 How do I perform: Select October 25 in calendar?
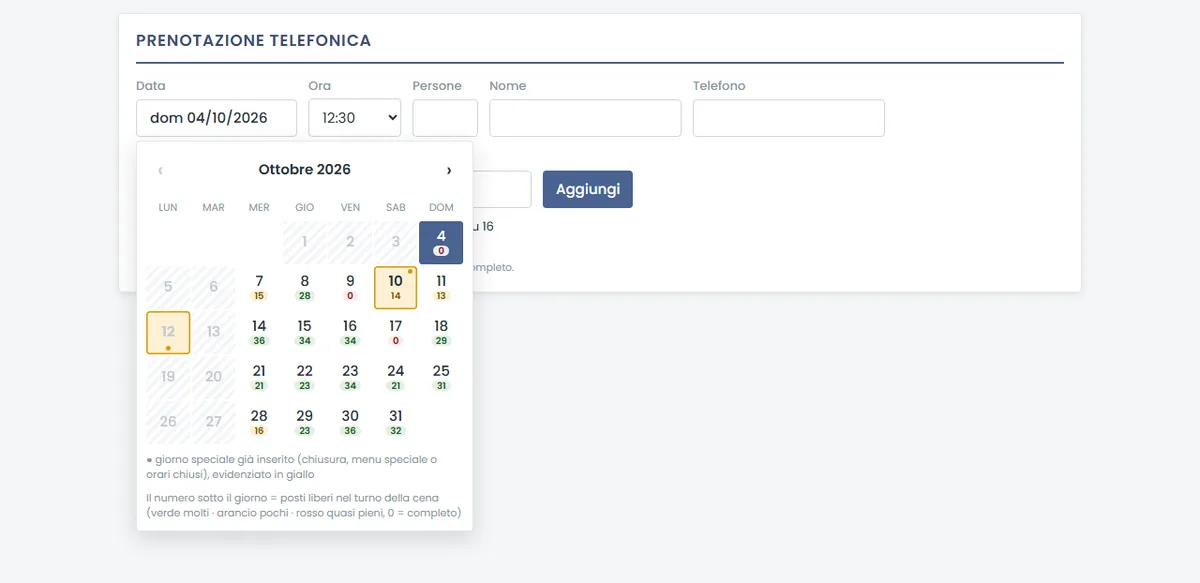441,377
